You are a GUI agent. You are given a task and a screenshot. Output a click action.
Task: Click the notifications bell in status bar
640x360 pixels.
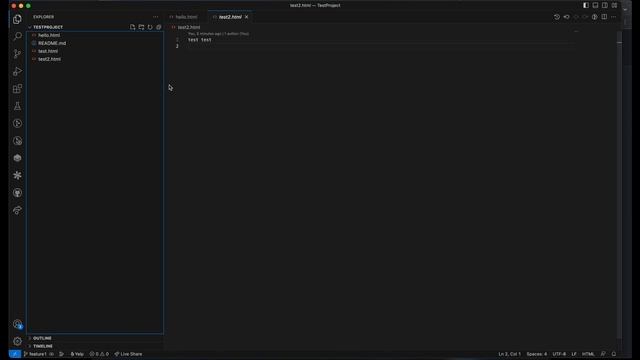pos(614,354)
